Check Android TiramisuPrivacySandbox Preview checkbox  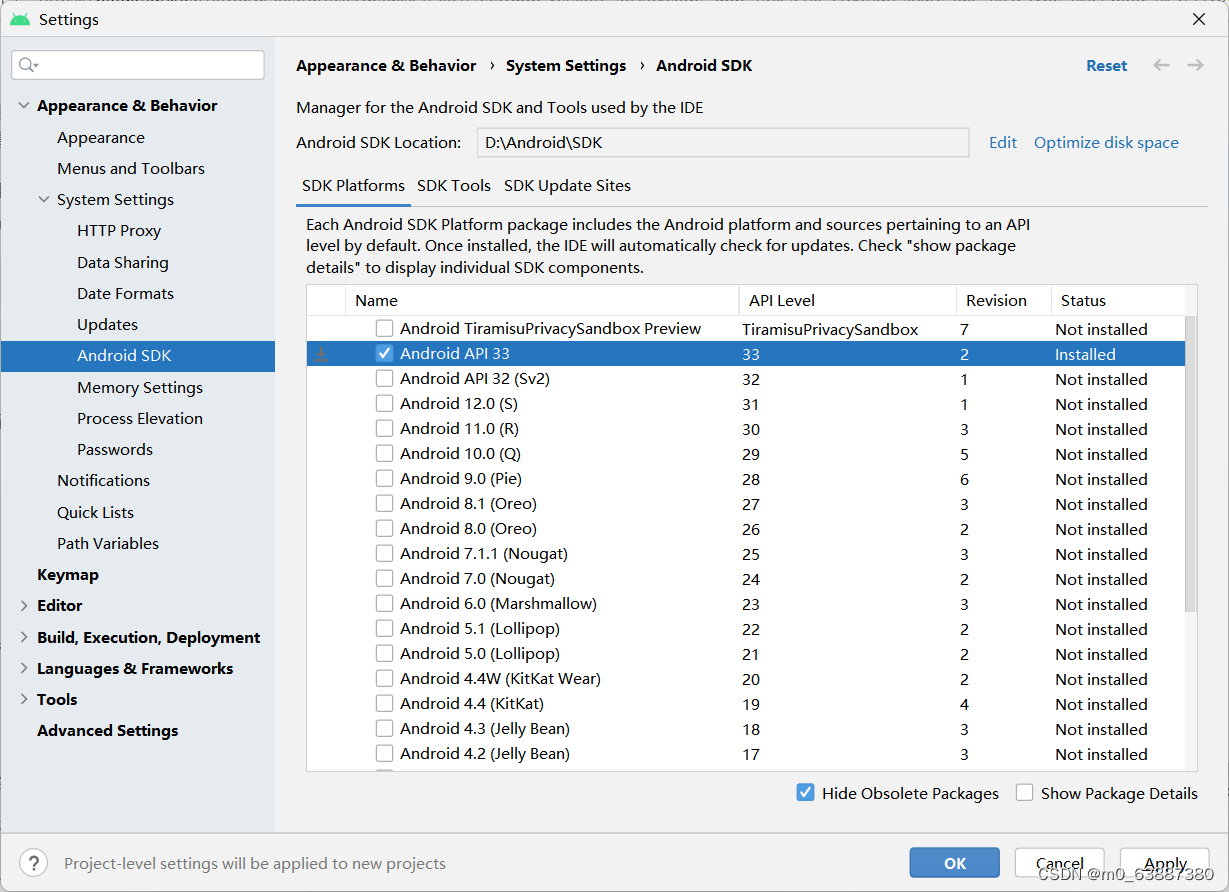tap(384, 328)
